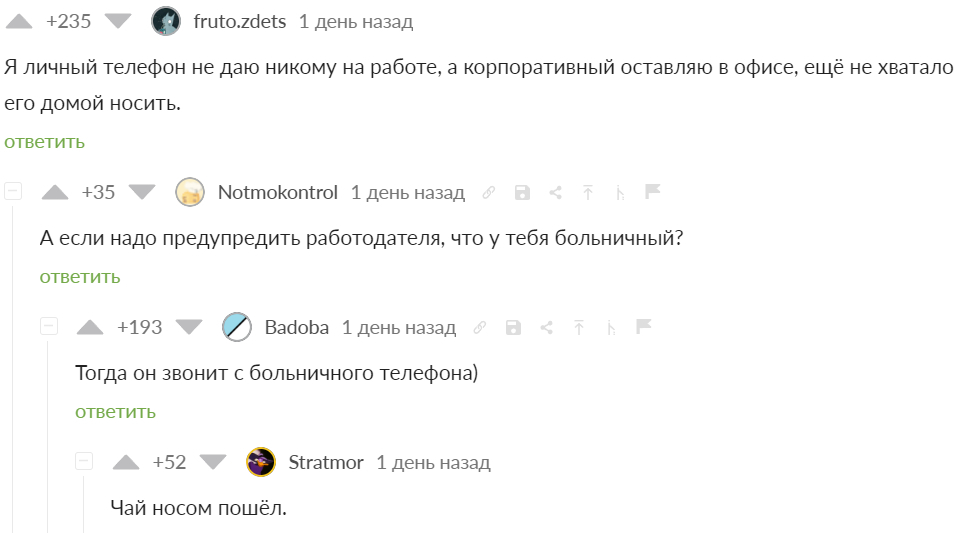Downvote Badoba's comment
970x533 pixels.
[189, 327]
